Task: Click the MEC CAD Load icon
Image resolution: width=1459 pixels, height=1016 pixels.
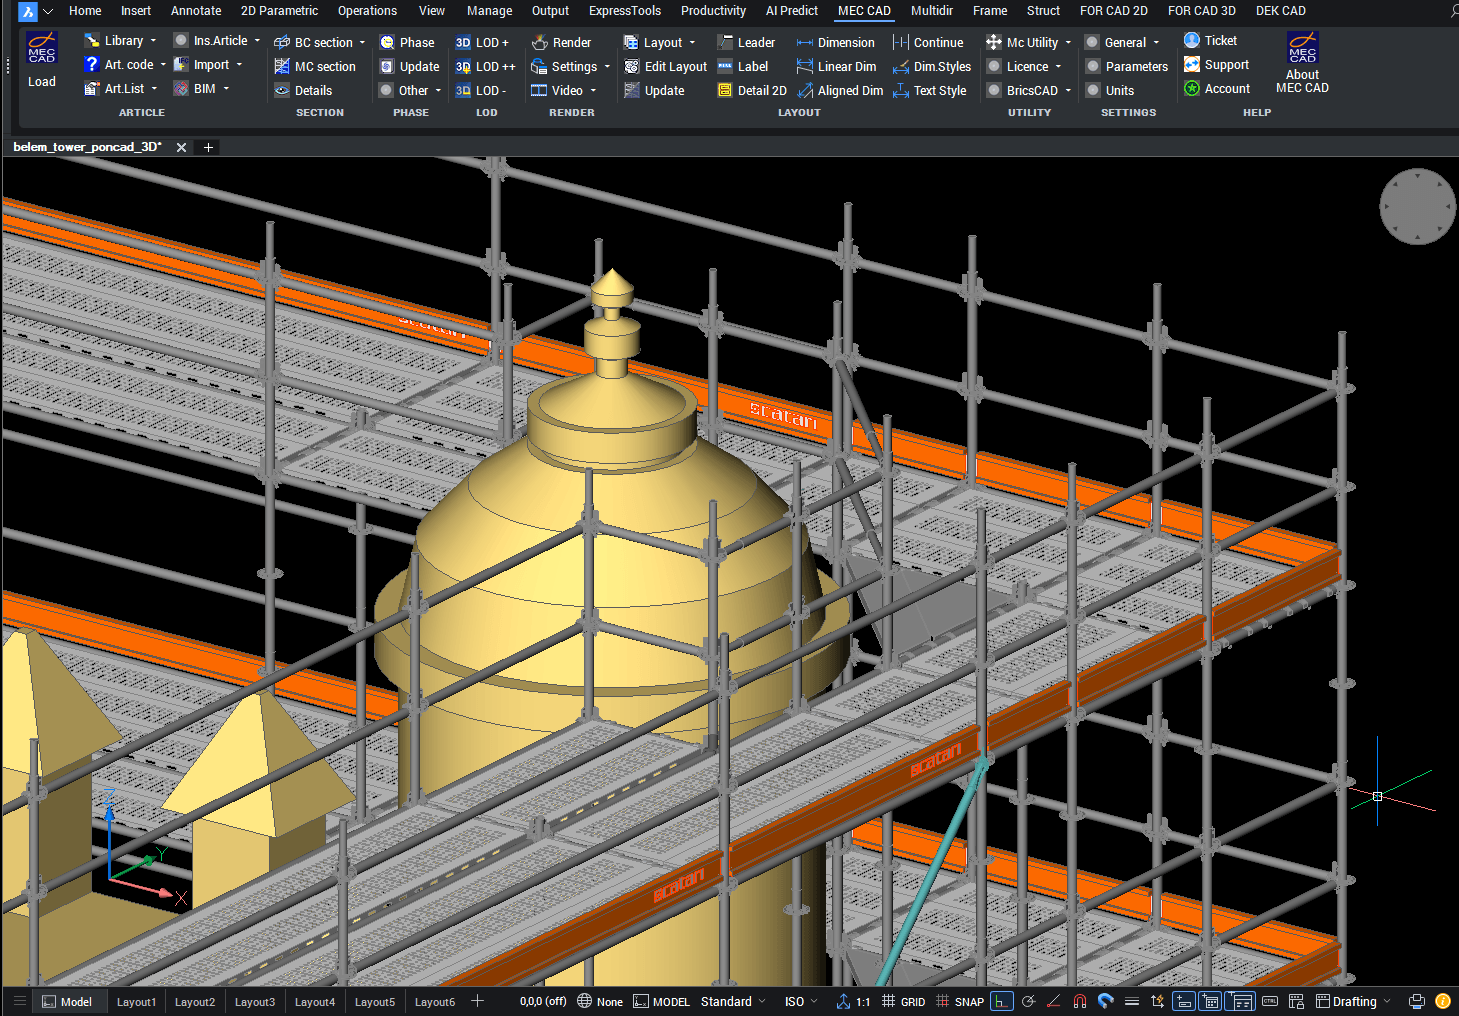Action: click(42, 48)
